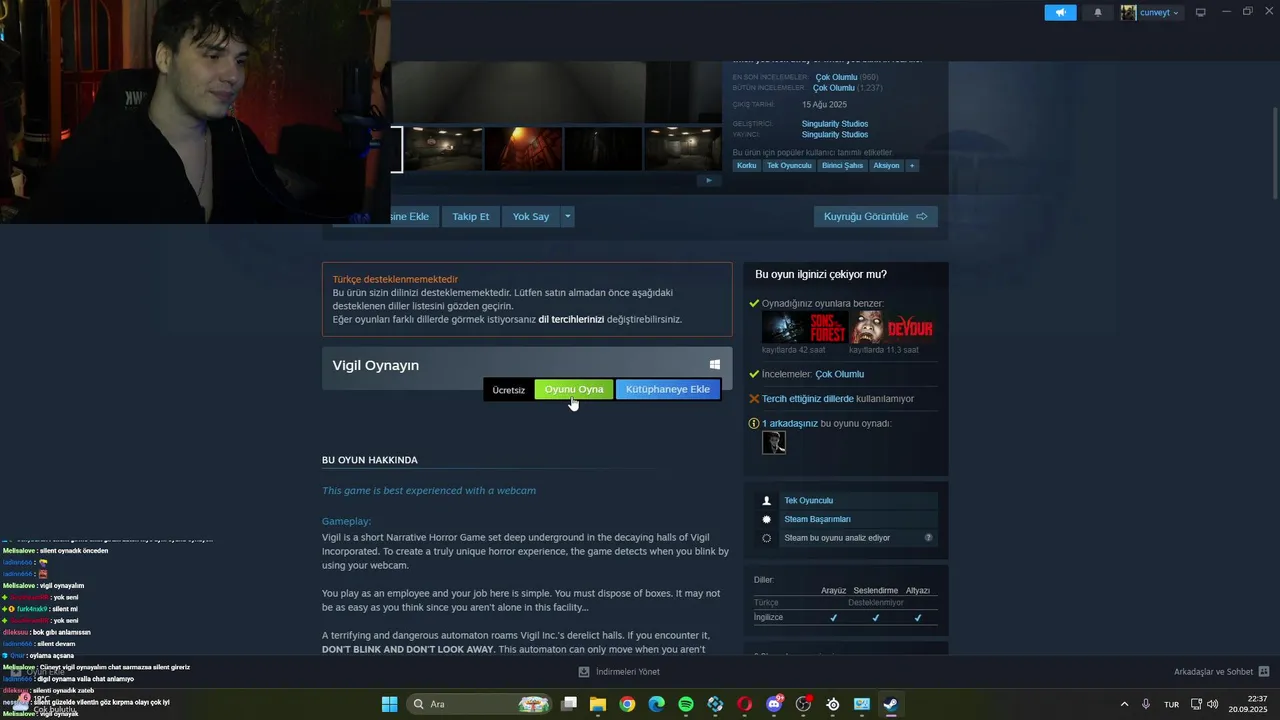Open İndirmeleri Yönet downloads manager

pos(620,672)
